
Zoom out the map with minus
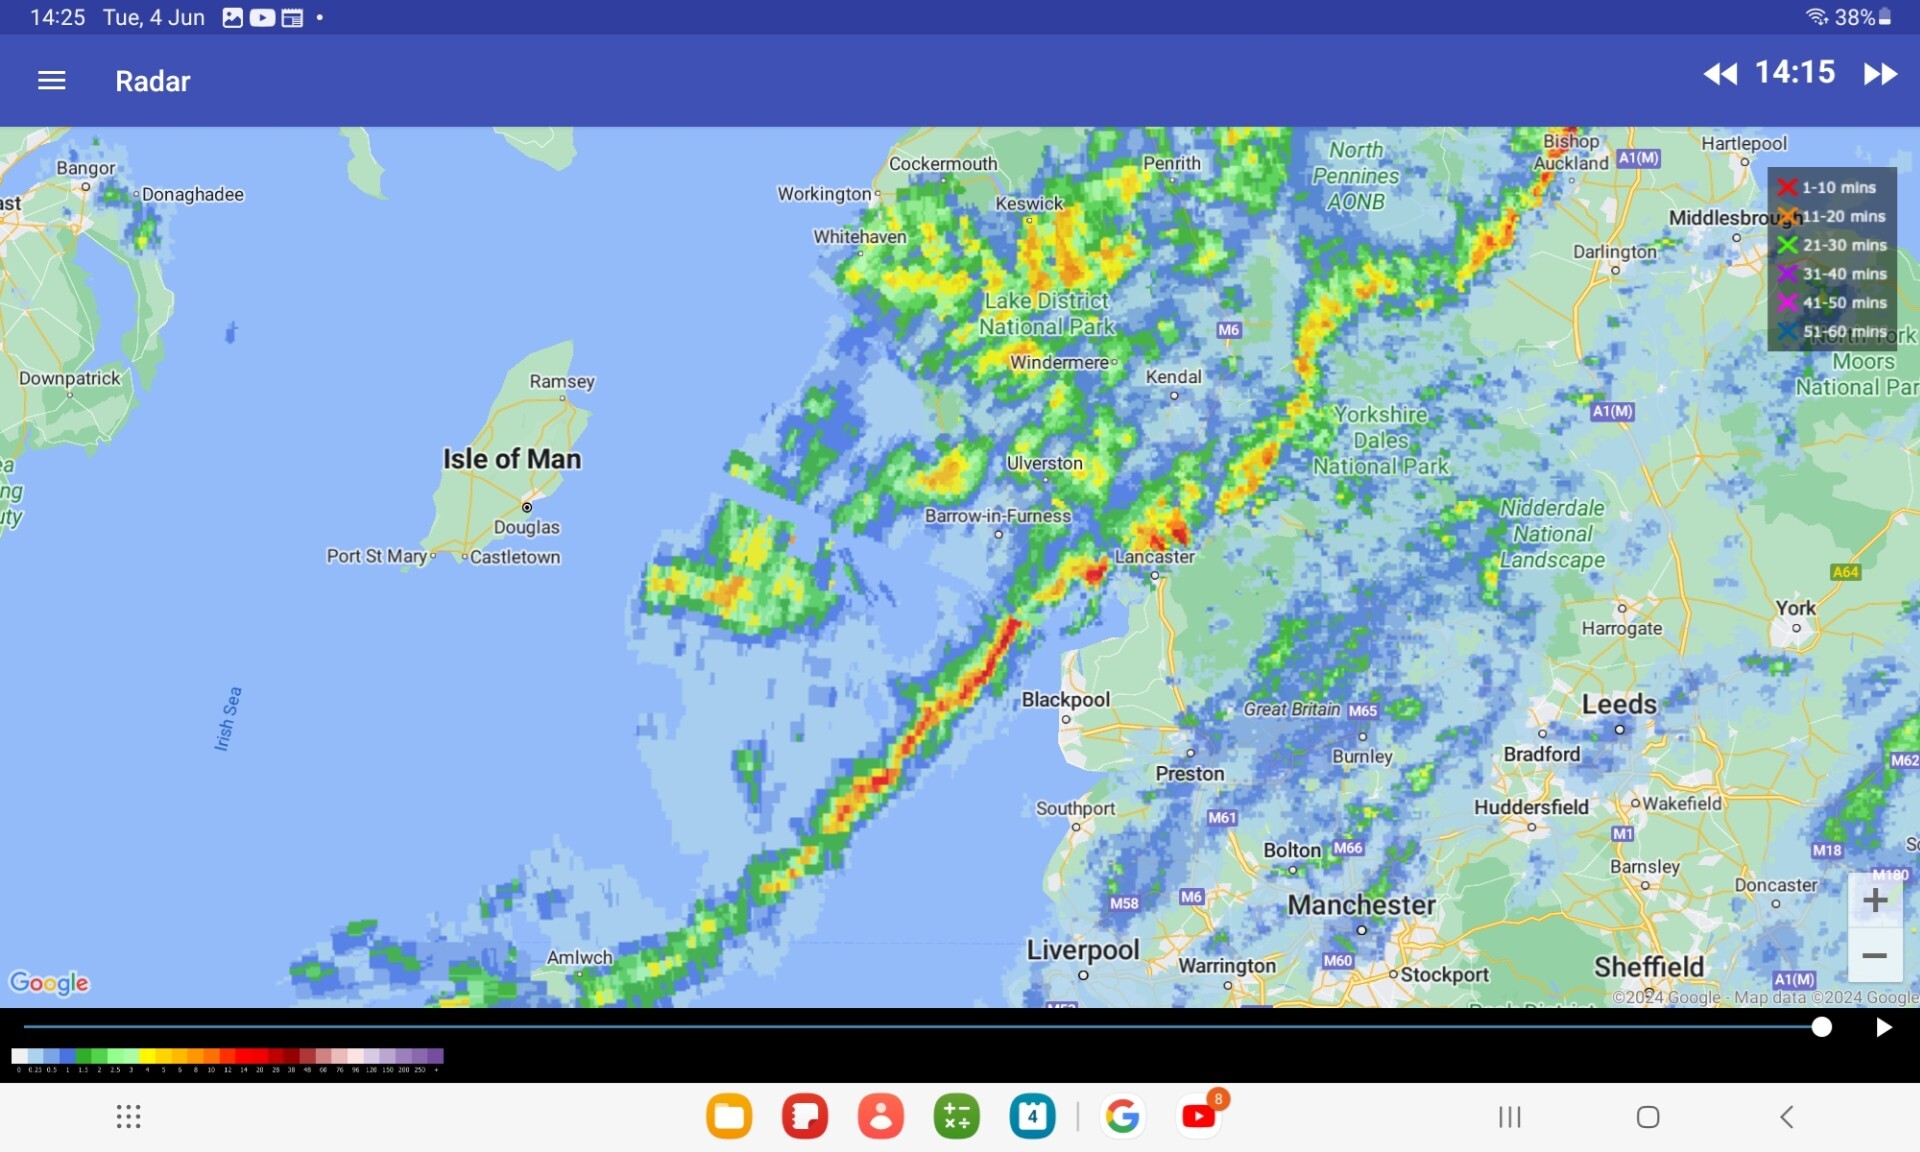[1875, 956]
